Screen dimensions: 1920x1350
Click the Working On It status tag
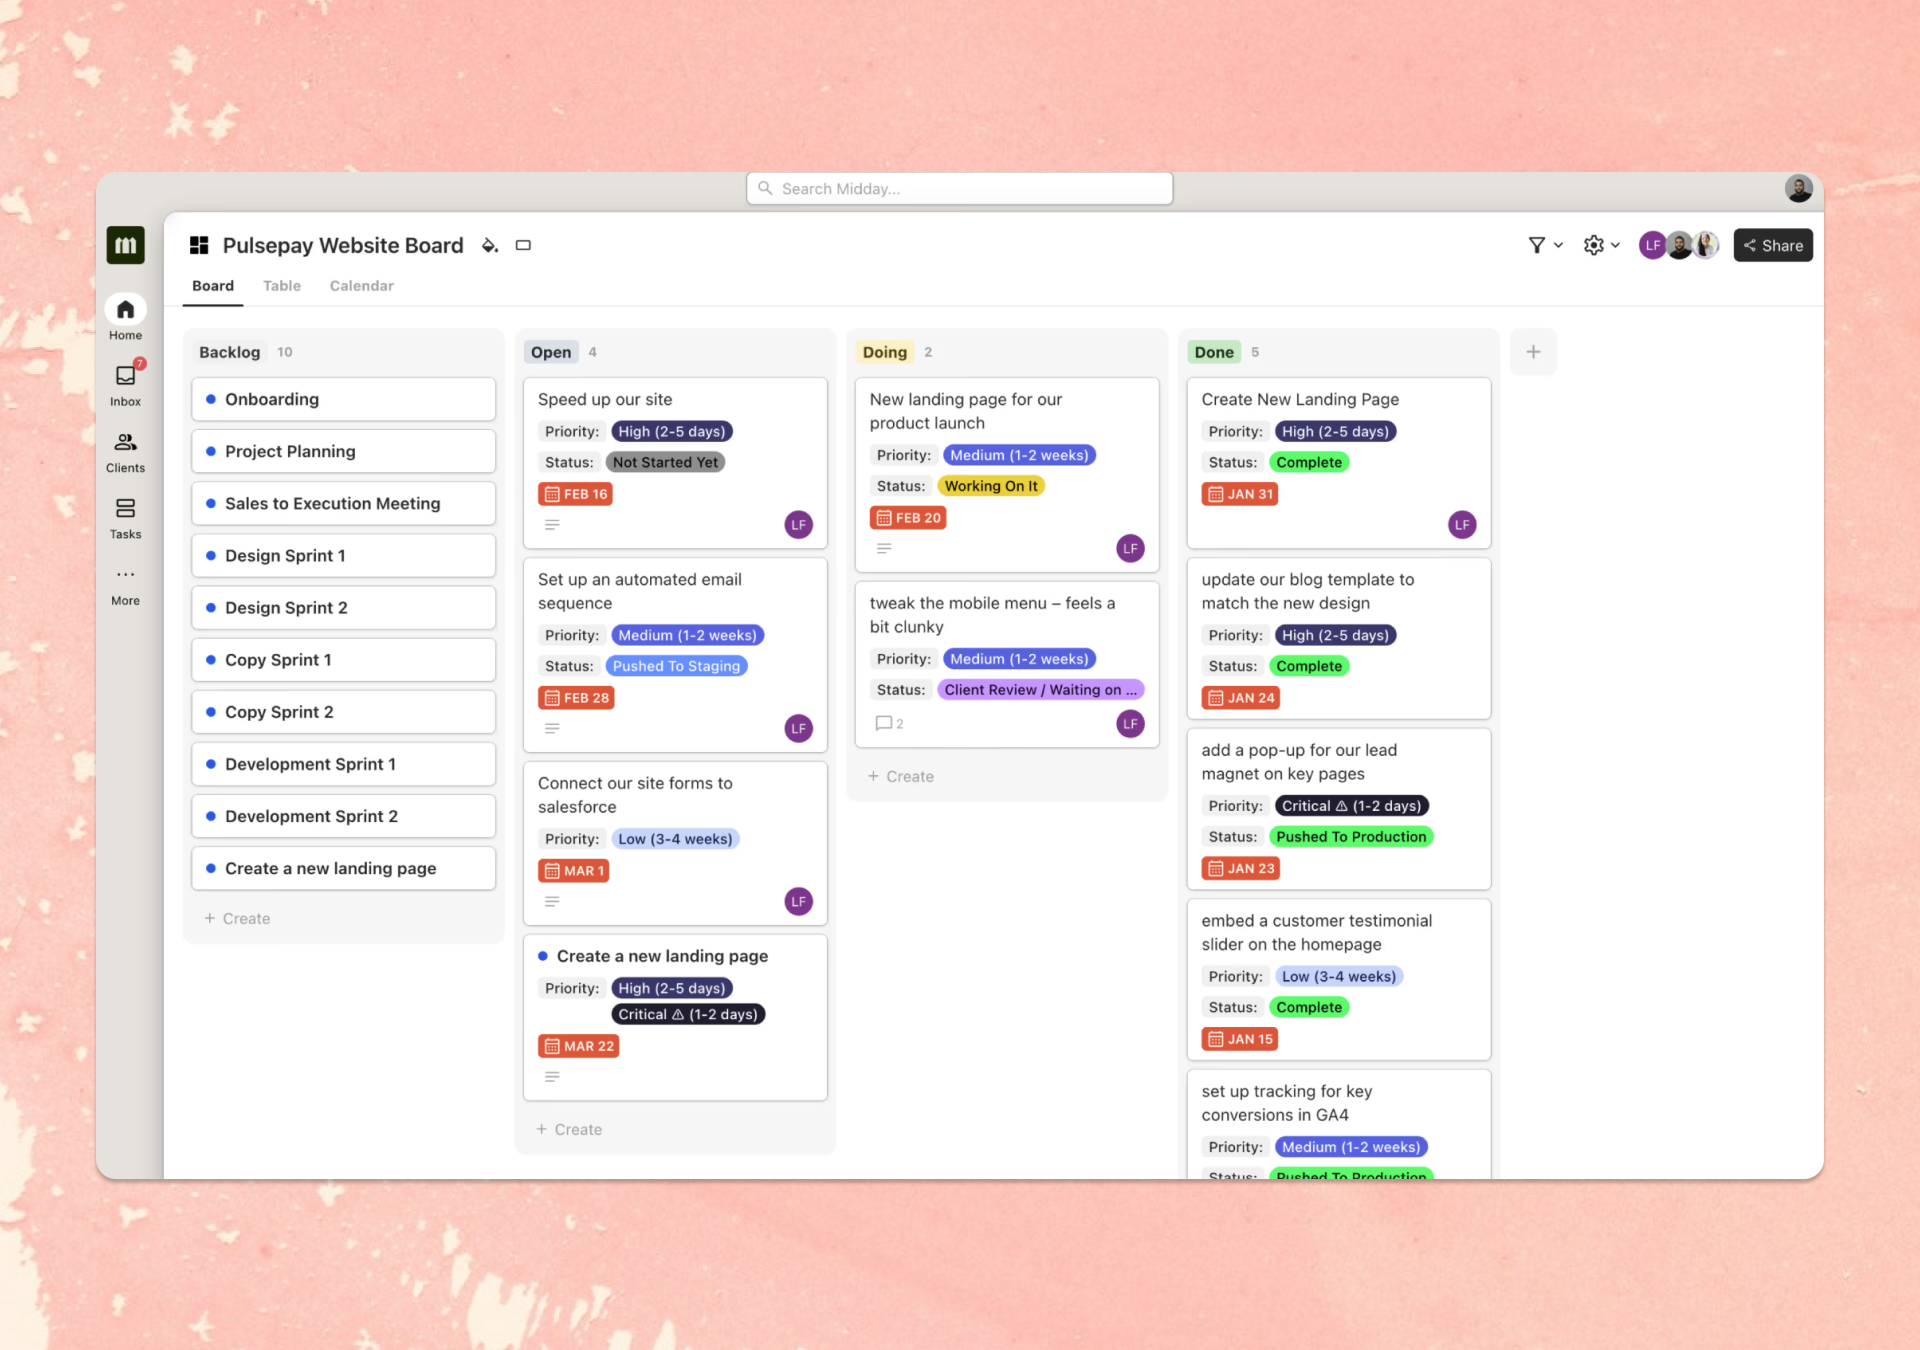pyautogui.click(x=990, y=487)
